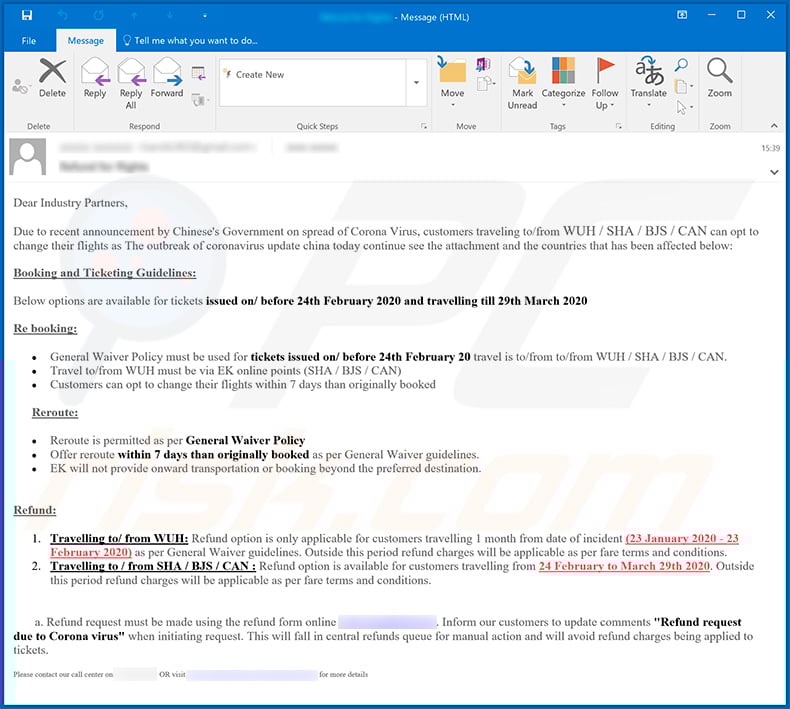Send message to OneNote
The image size is (790, 709).
483,64
